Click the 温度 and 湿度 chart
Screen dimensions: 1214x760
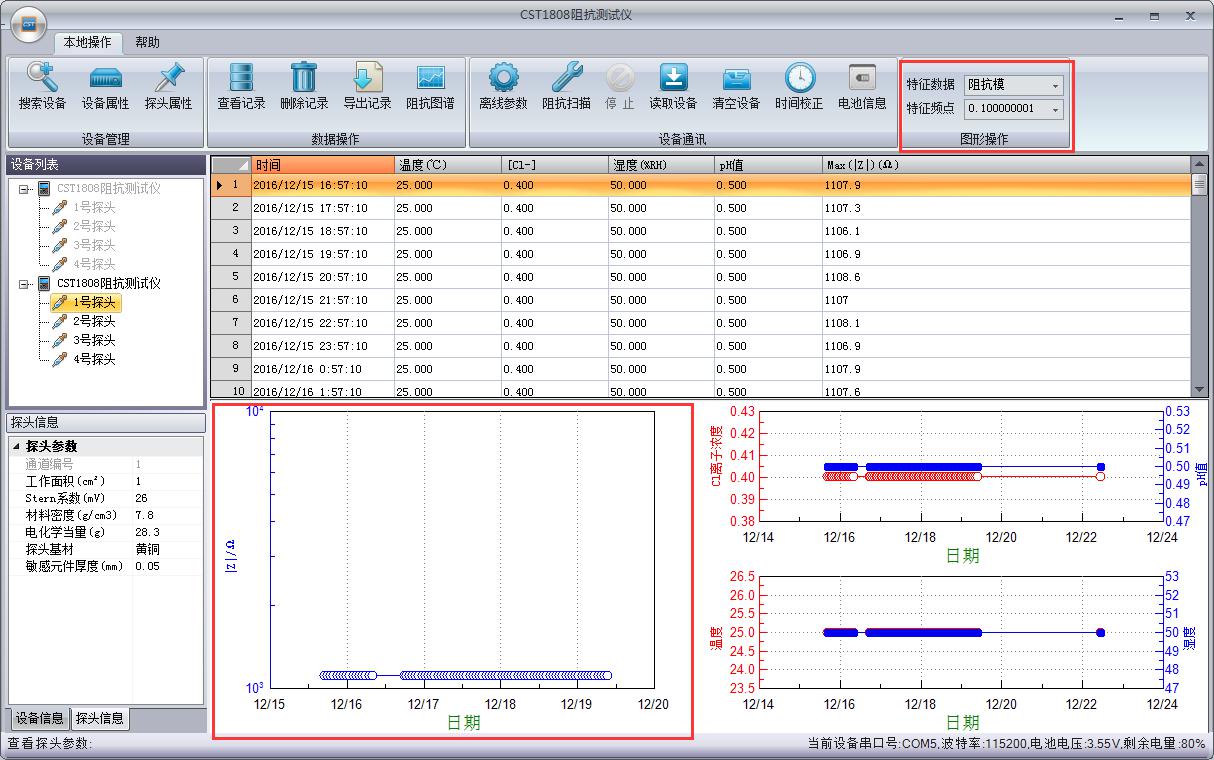tap(960, 631)
